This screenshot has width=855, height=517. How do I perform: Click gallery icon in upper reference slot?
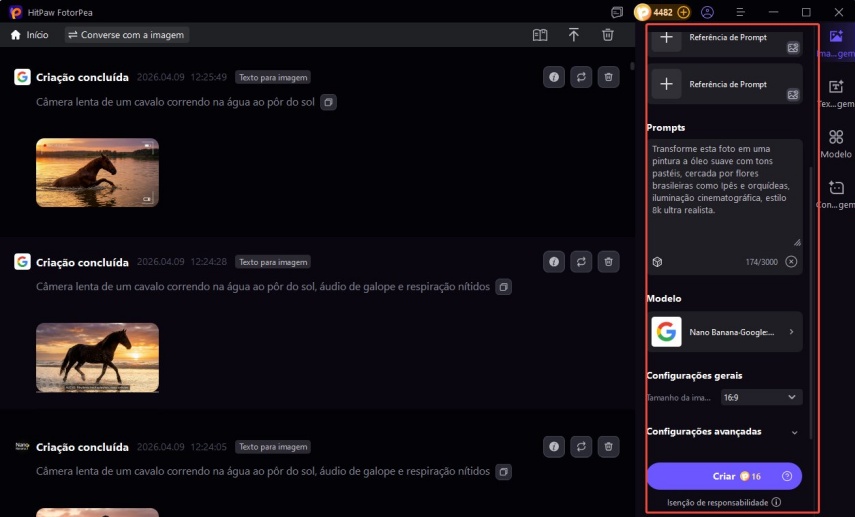pyautogui.click(x=793, y=48)
